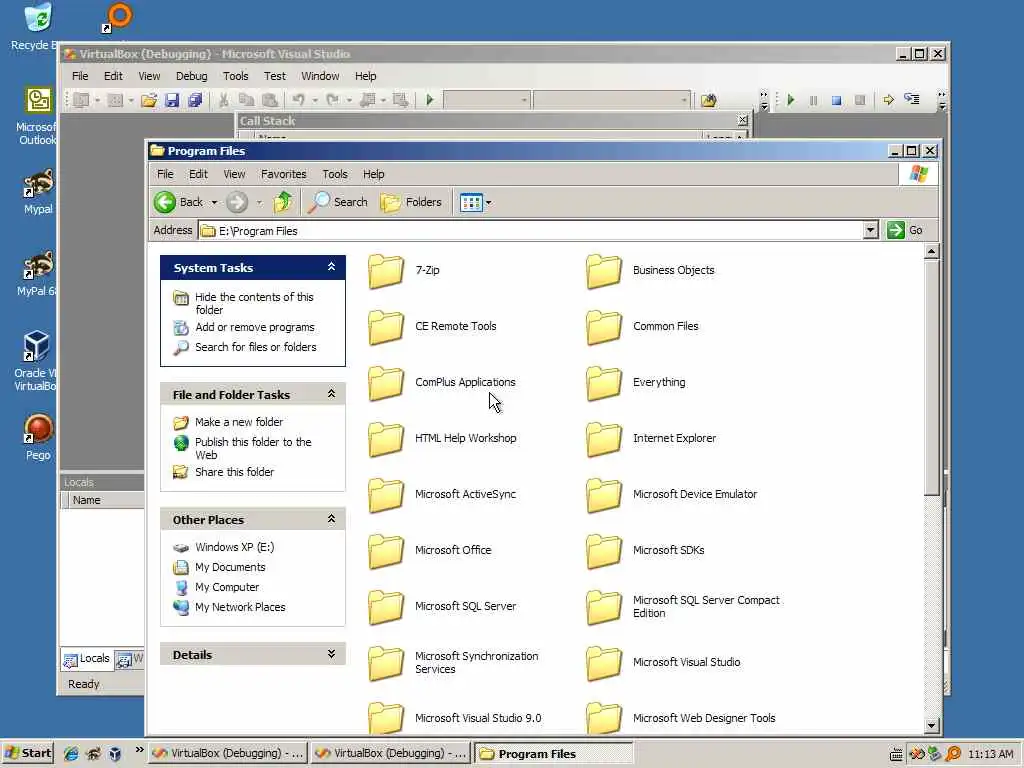
Task: Go up one folder level
Action: tap(283, 202)
